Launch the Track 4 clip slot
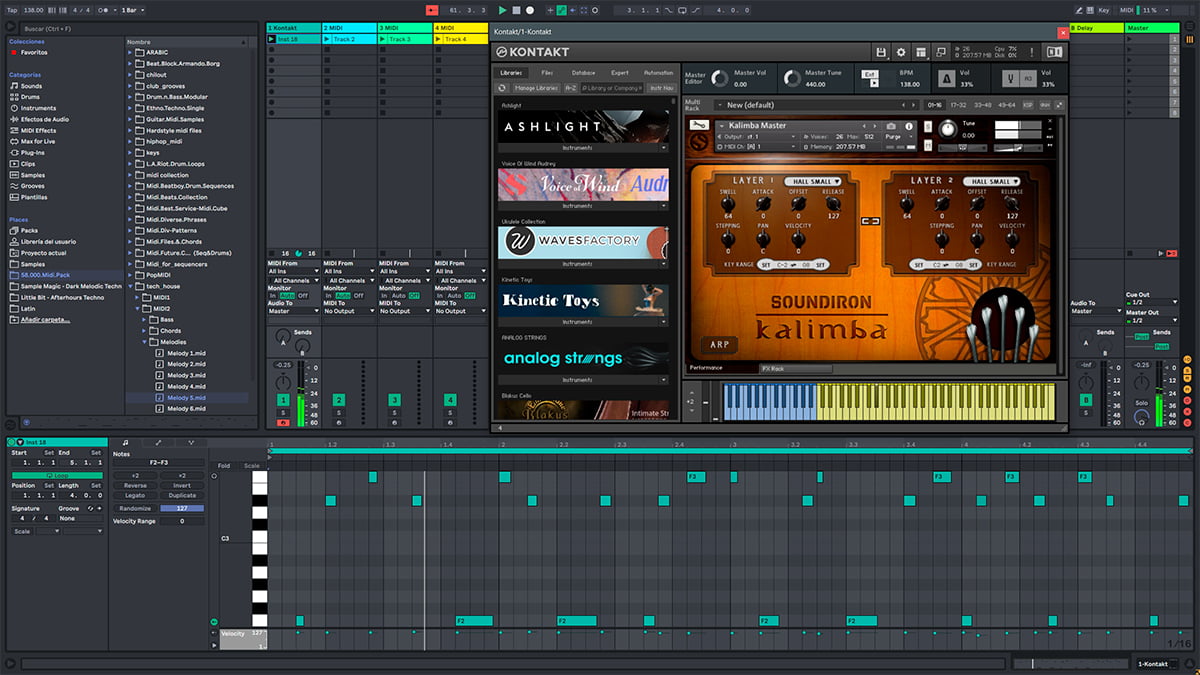Viewport: 1200px width, 675px height. point(439,39)
